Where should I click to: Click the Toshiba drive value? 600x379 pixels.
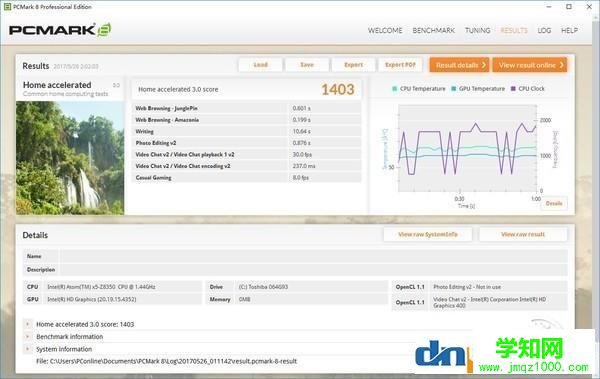click(263, 287)
